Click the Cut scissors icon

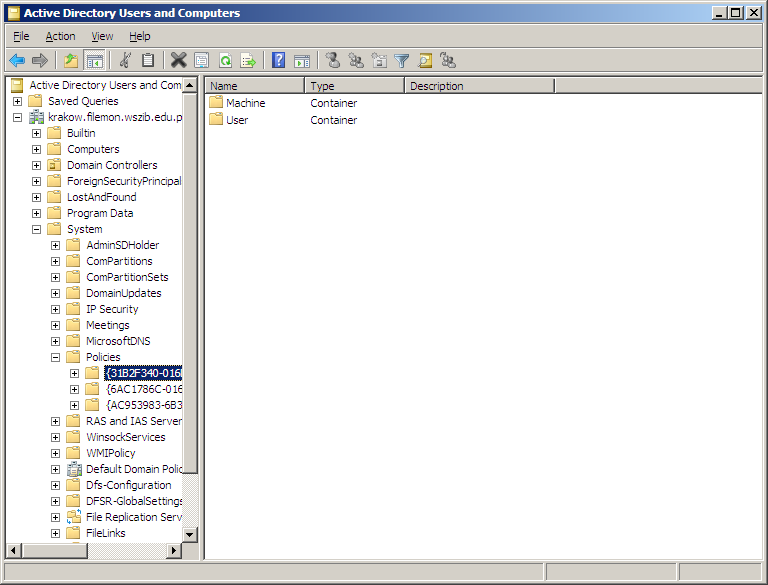(125, 61)
